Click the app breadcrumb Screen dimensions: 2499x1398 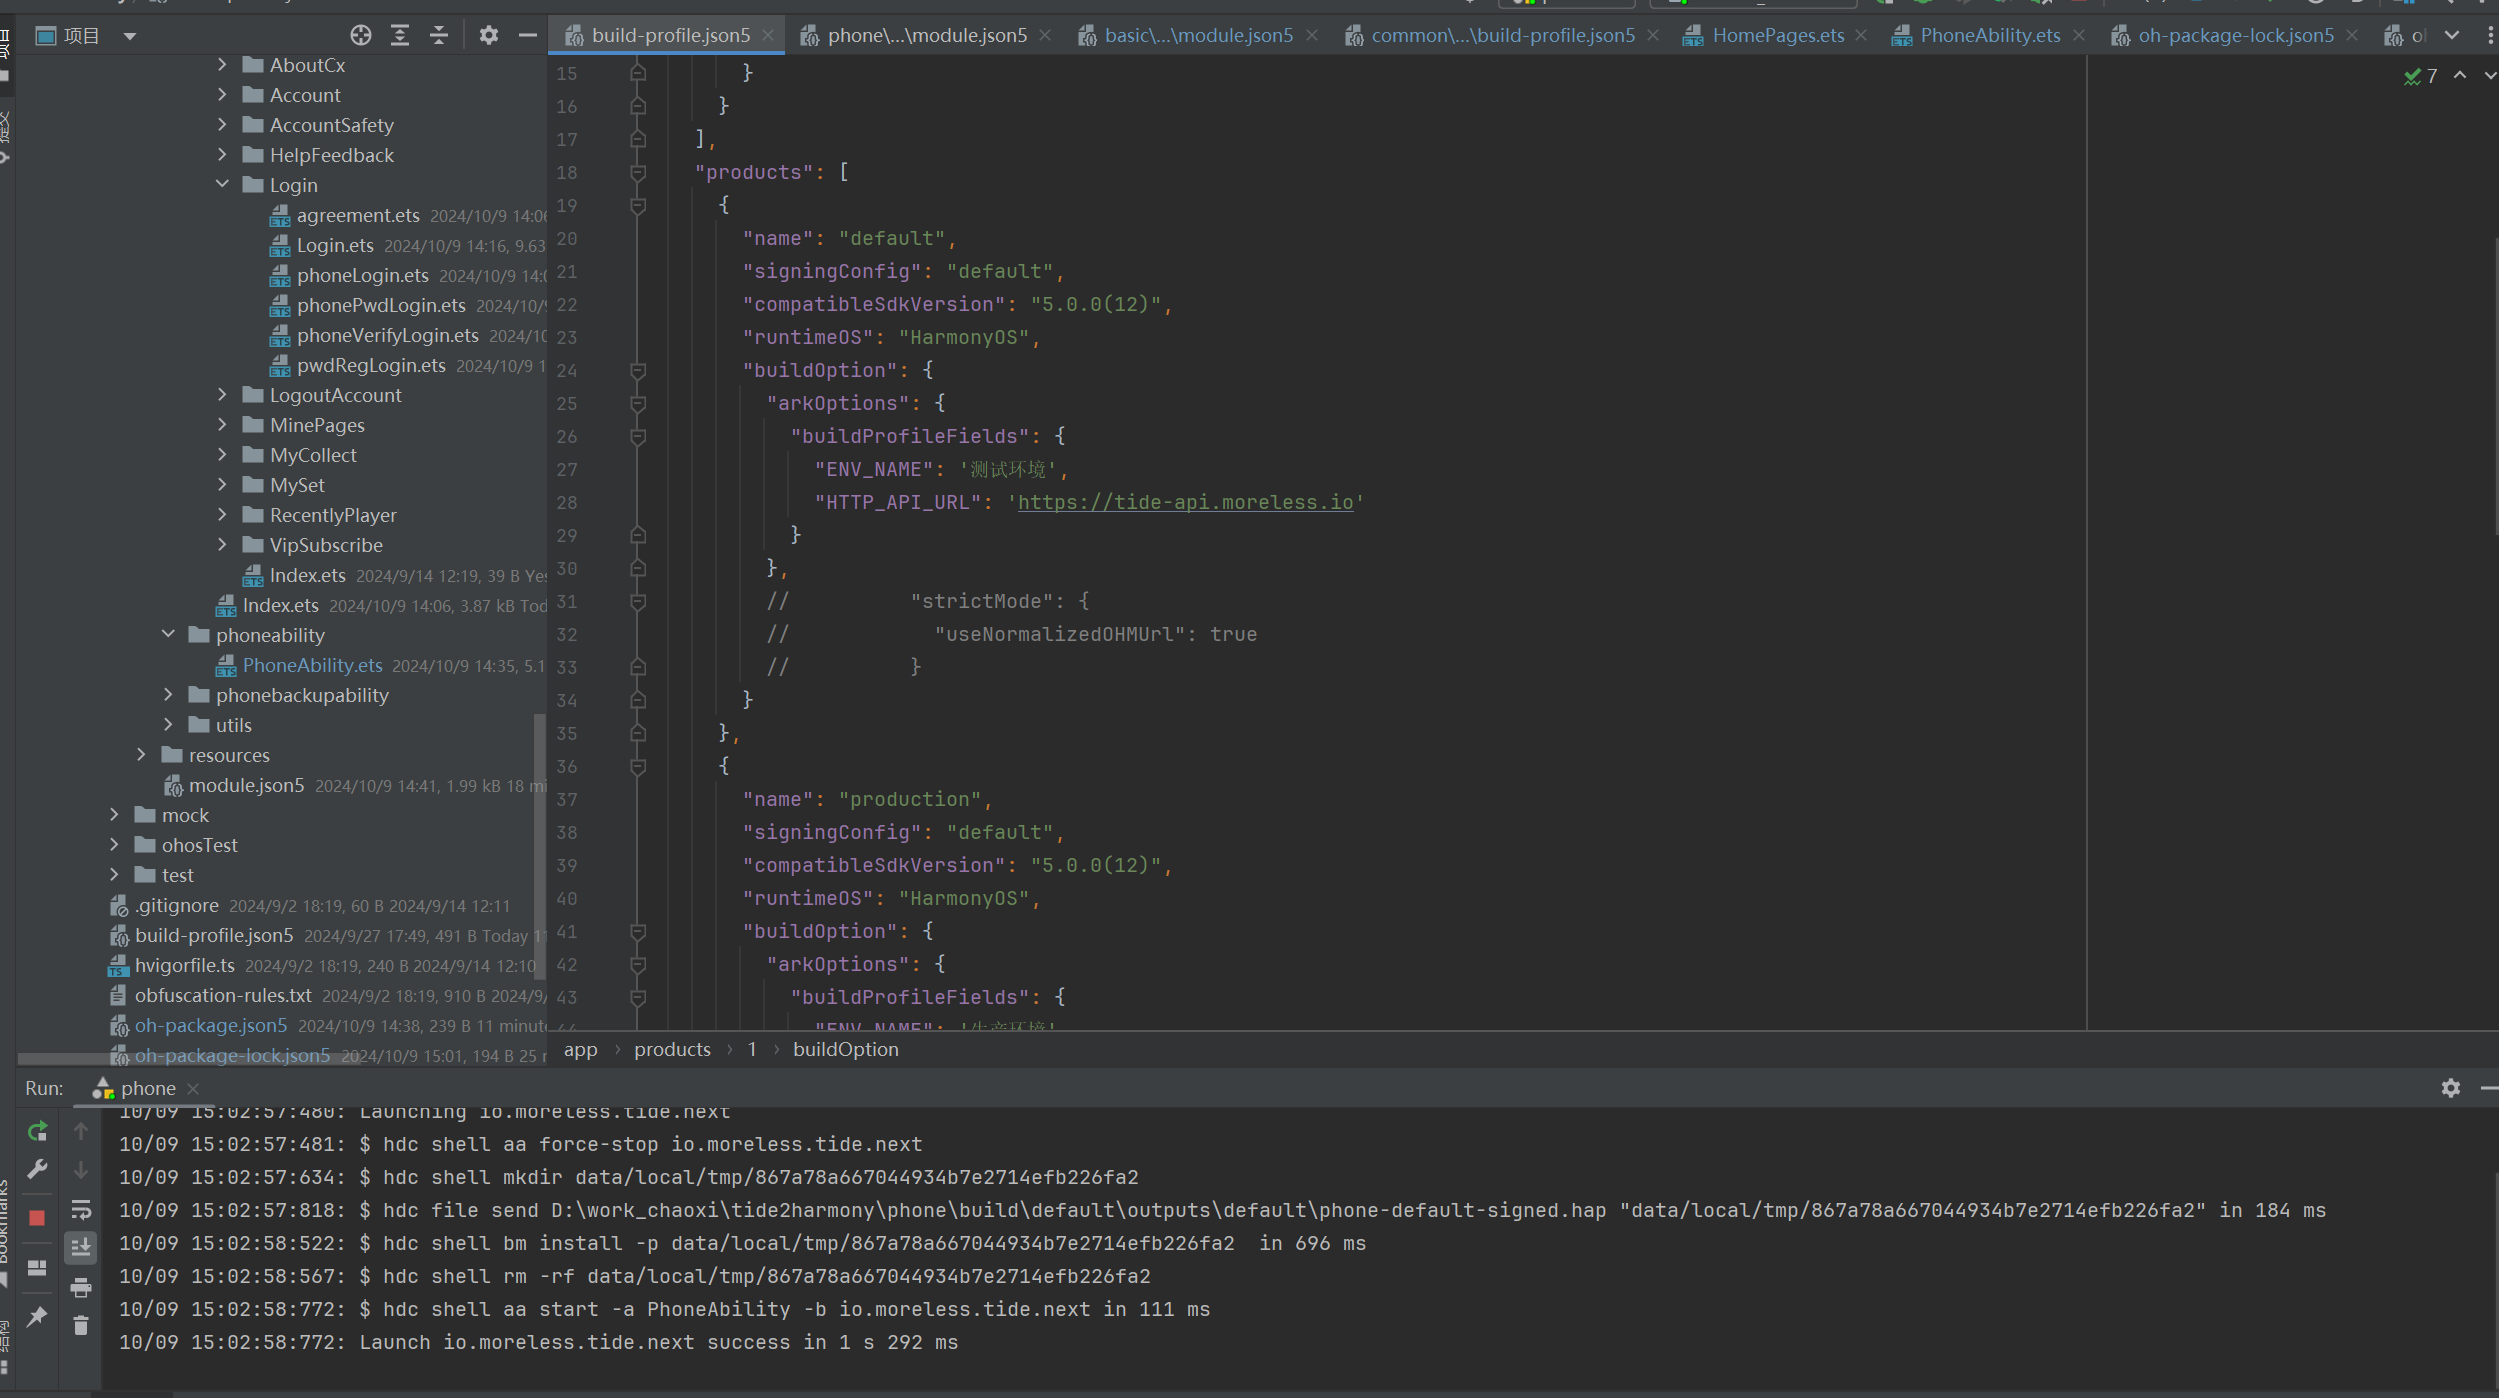click(x=580, y=1049)
